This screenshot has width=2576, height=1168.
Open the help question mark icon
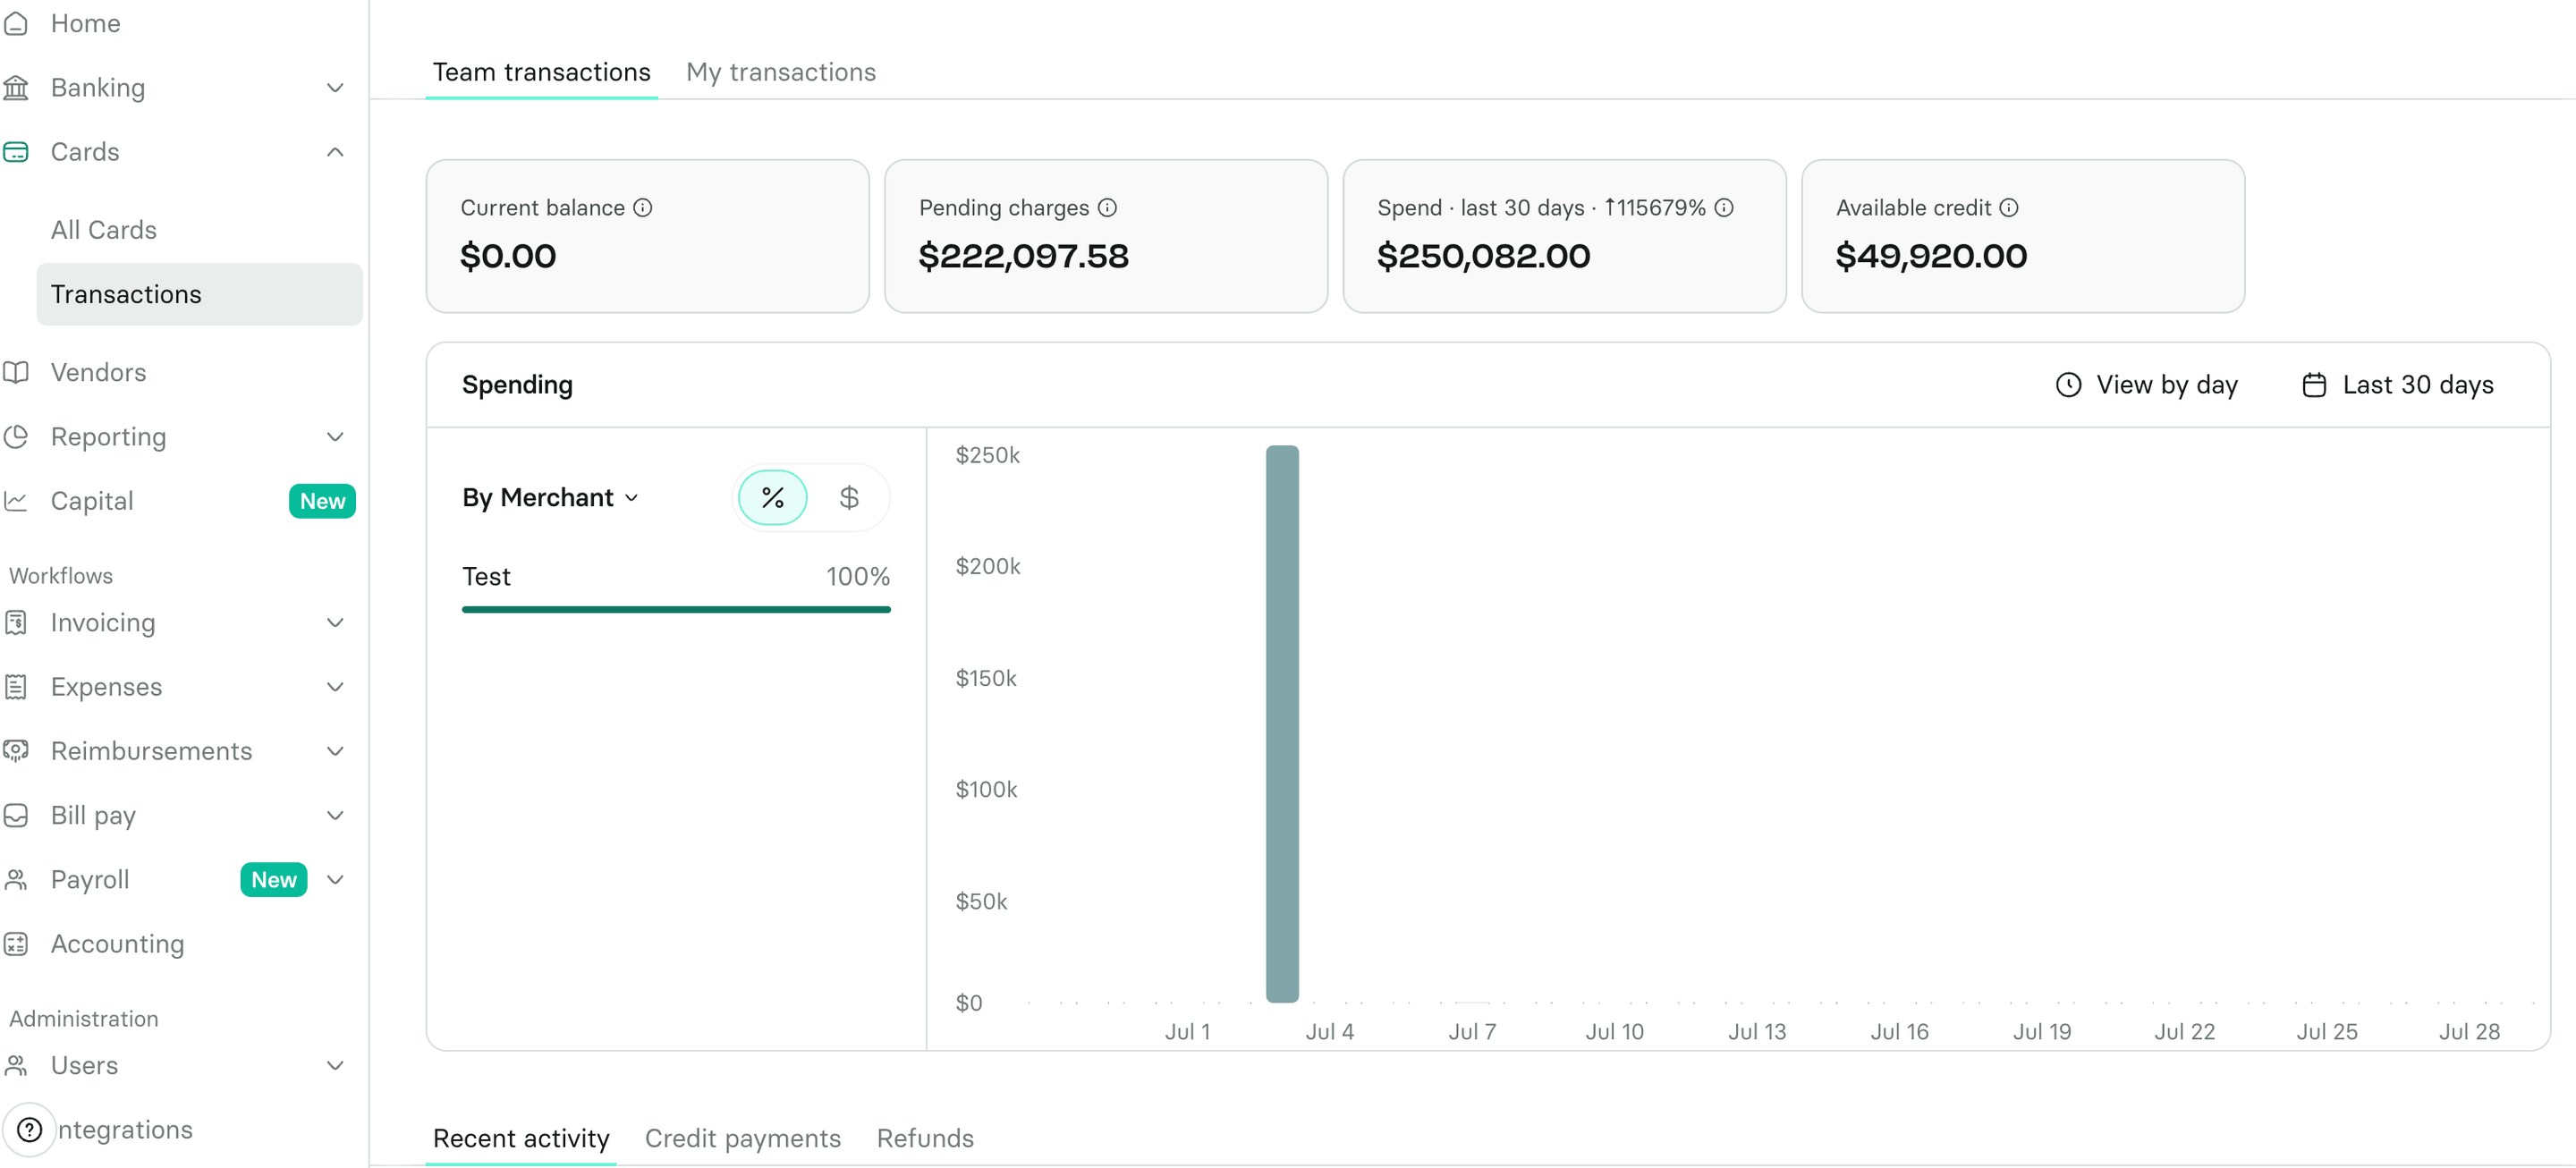30,1129
